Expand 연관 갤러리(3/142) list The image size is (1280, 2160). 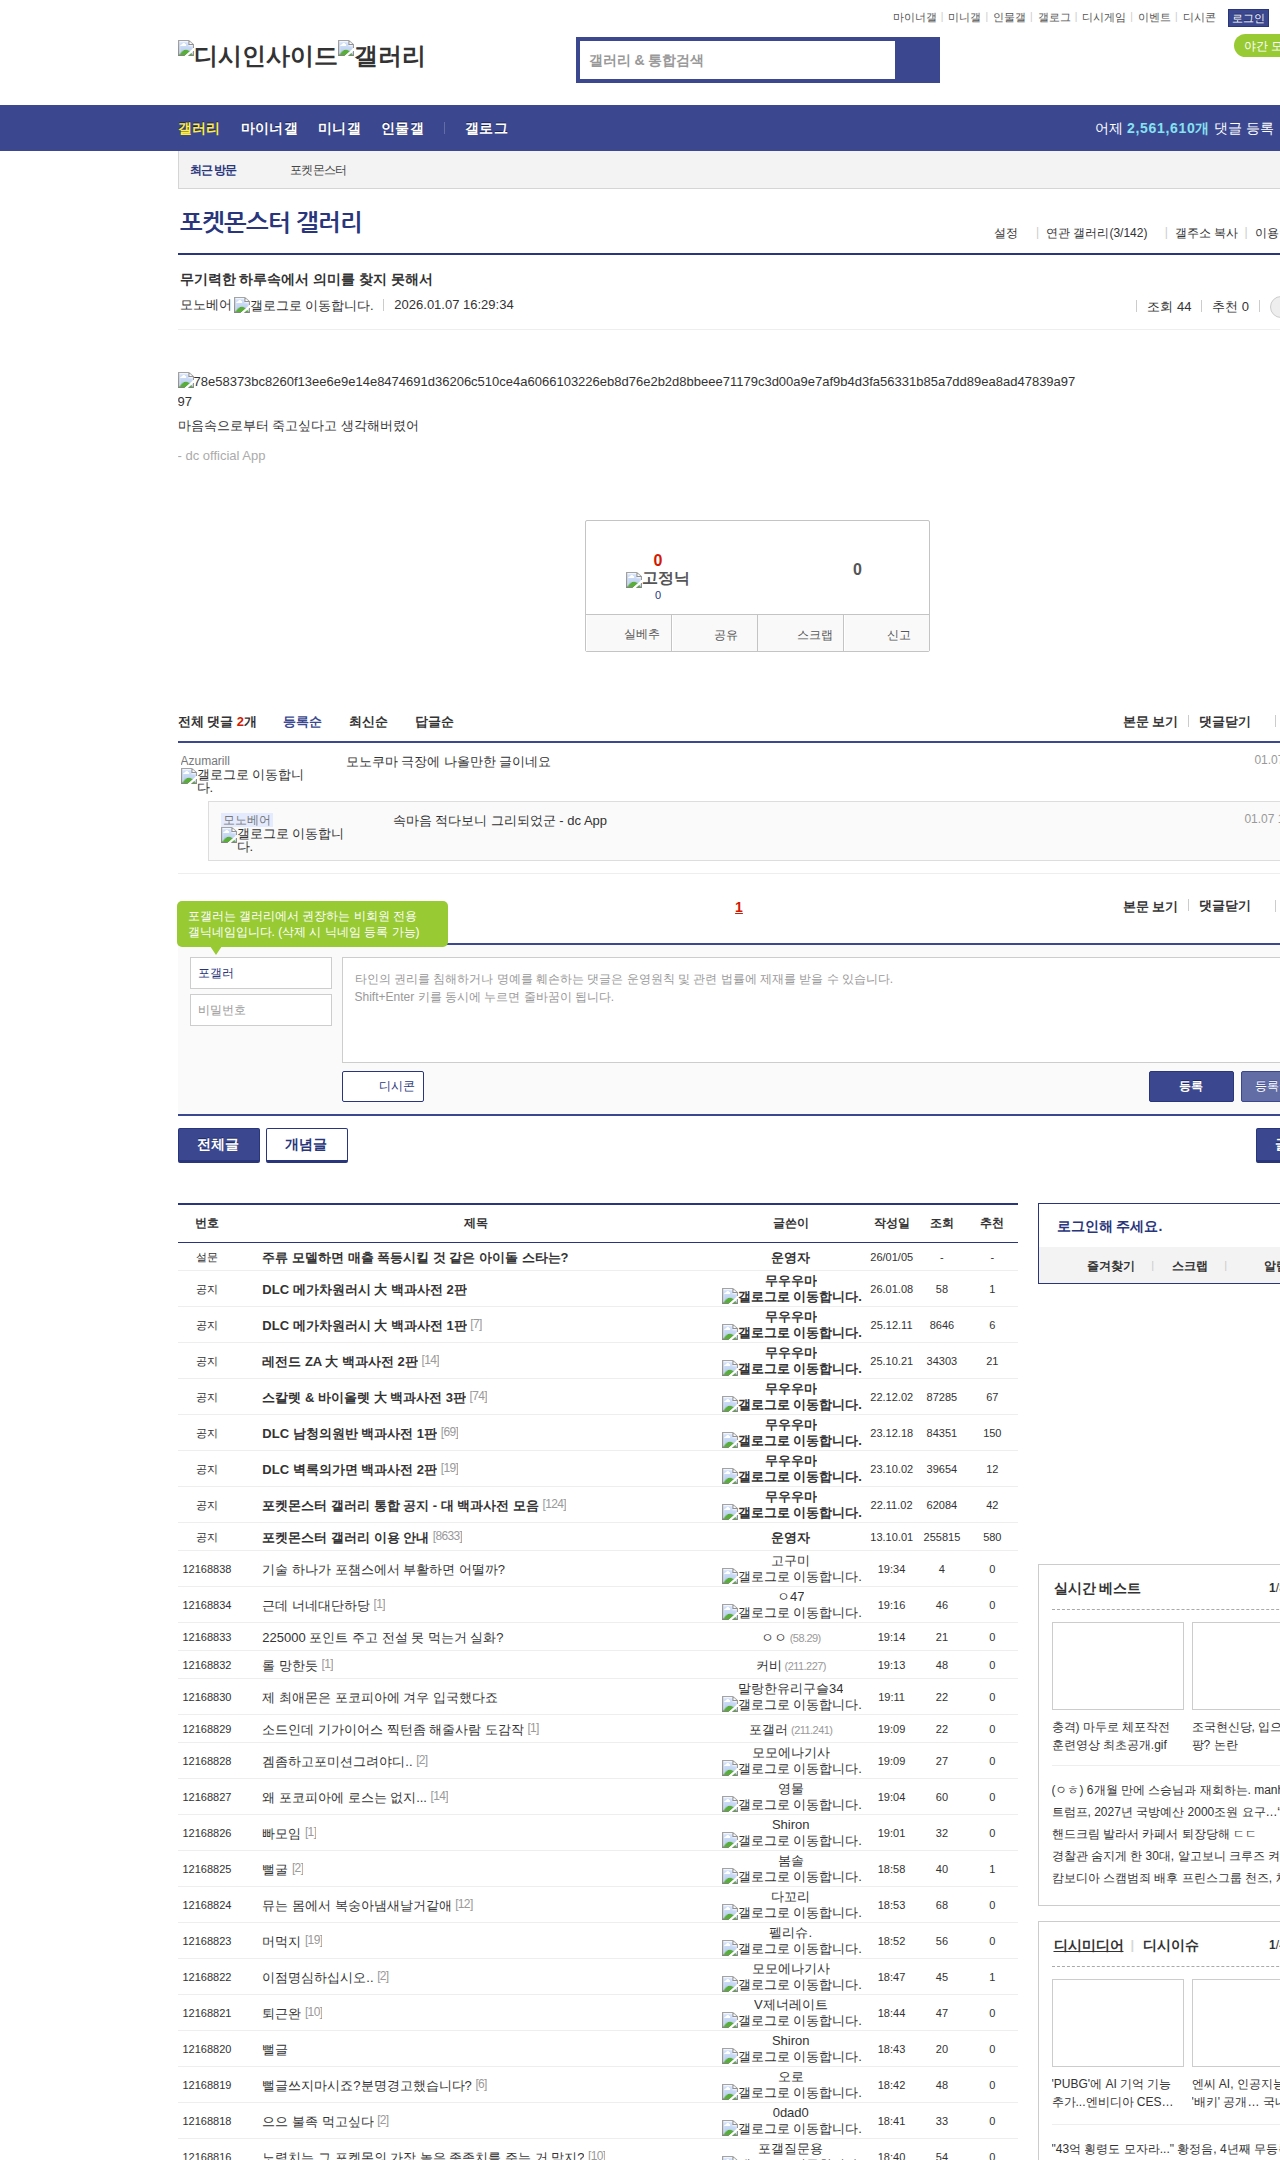pyautogui.click(x=1096, y=233)
